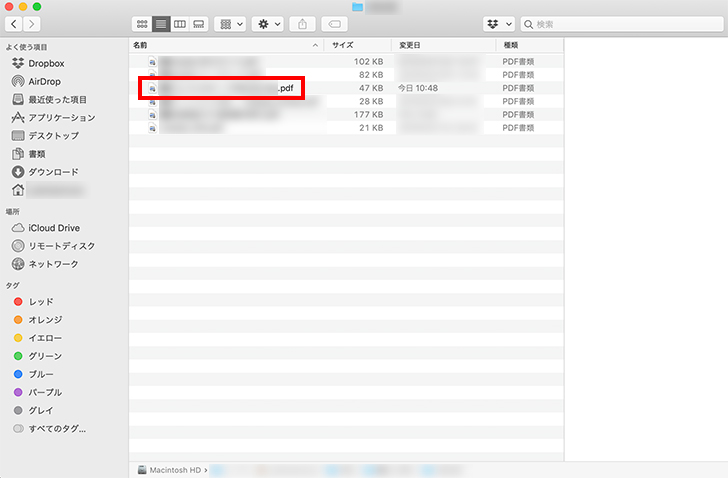Switch to gallery view
Viewport: 728px width, 478px height.
[199, 24]
